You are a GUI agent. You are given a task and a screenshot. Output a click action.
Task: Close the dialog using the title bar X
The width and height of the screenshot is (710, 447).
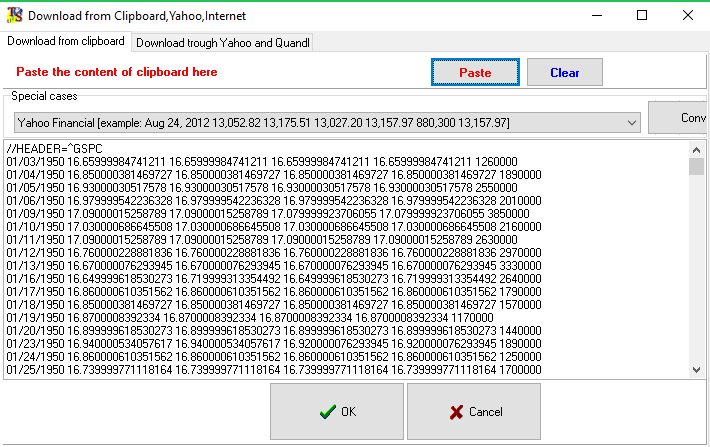tap(688, 15)
